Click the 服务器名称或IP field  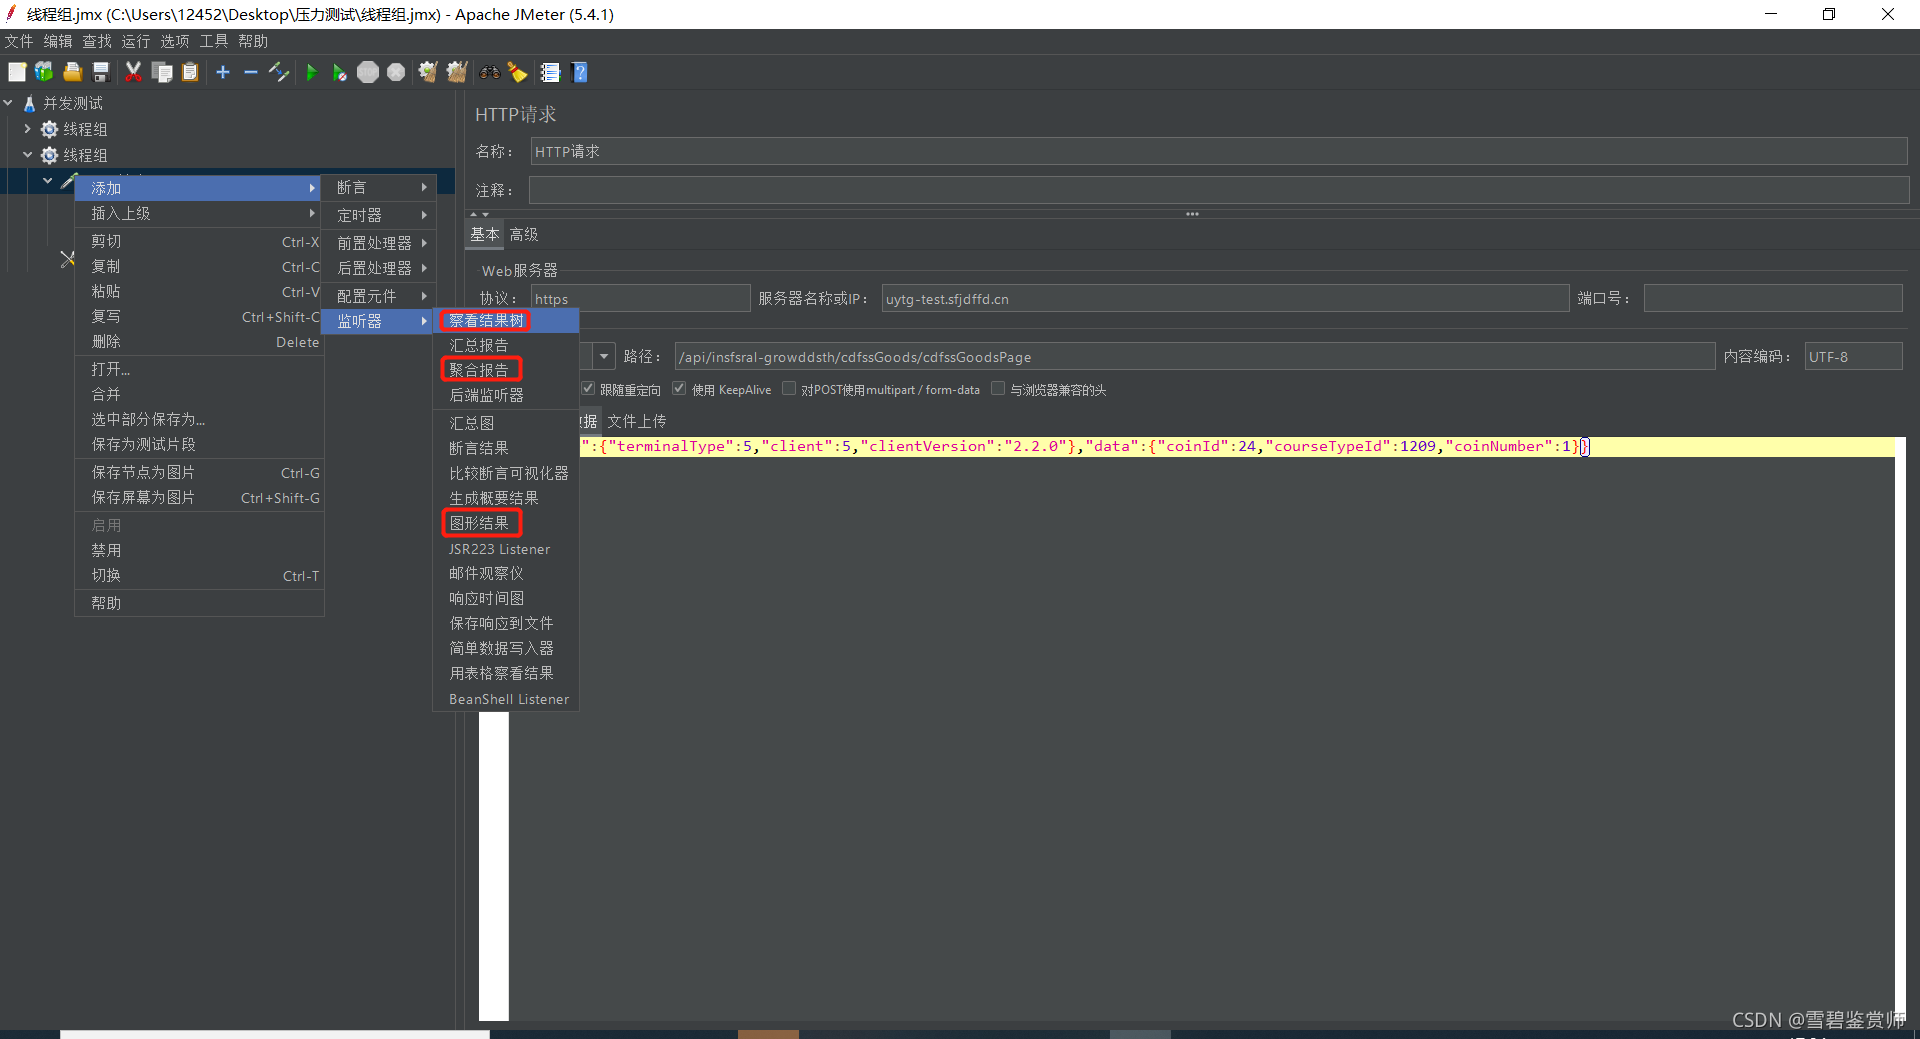coord(1224,298)
